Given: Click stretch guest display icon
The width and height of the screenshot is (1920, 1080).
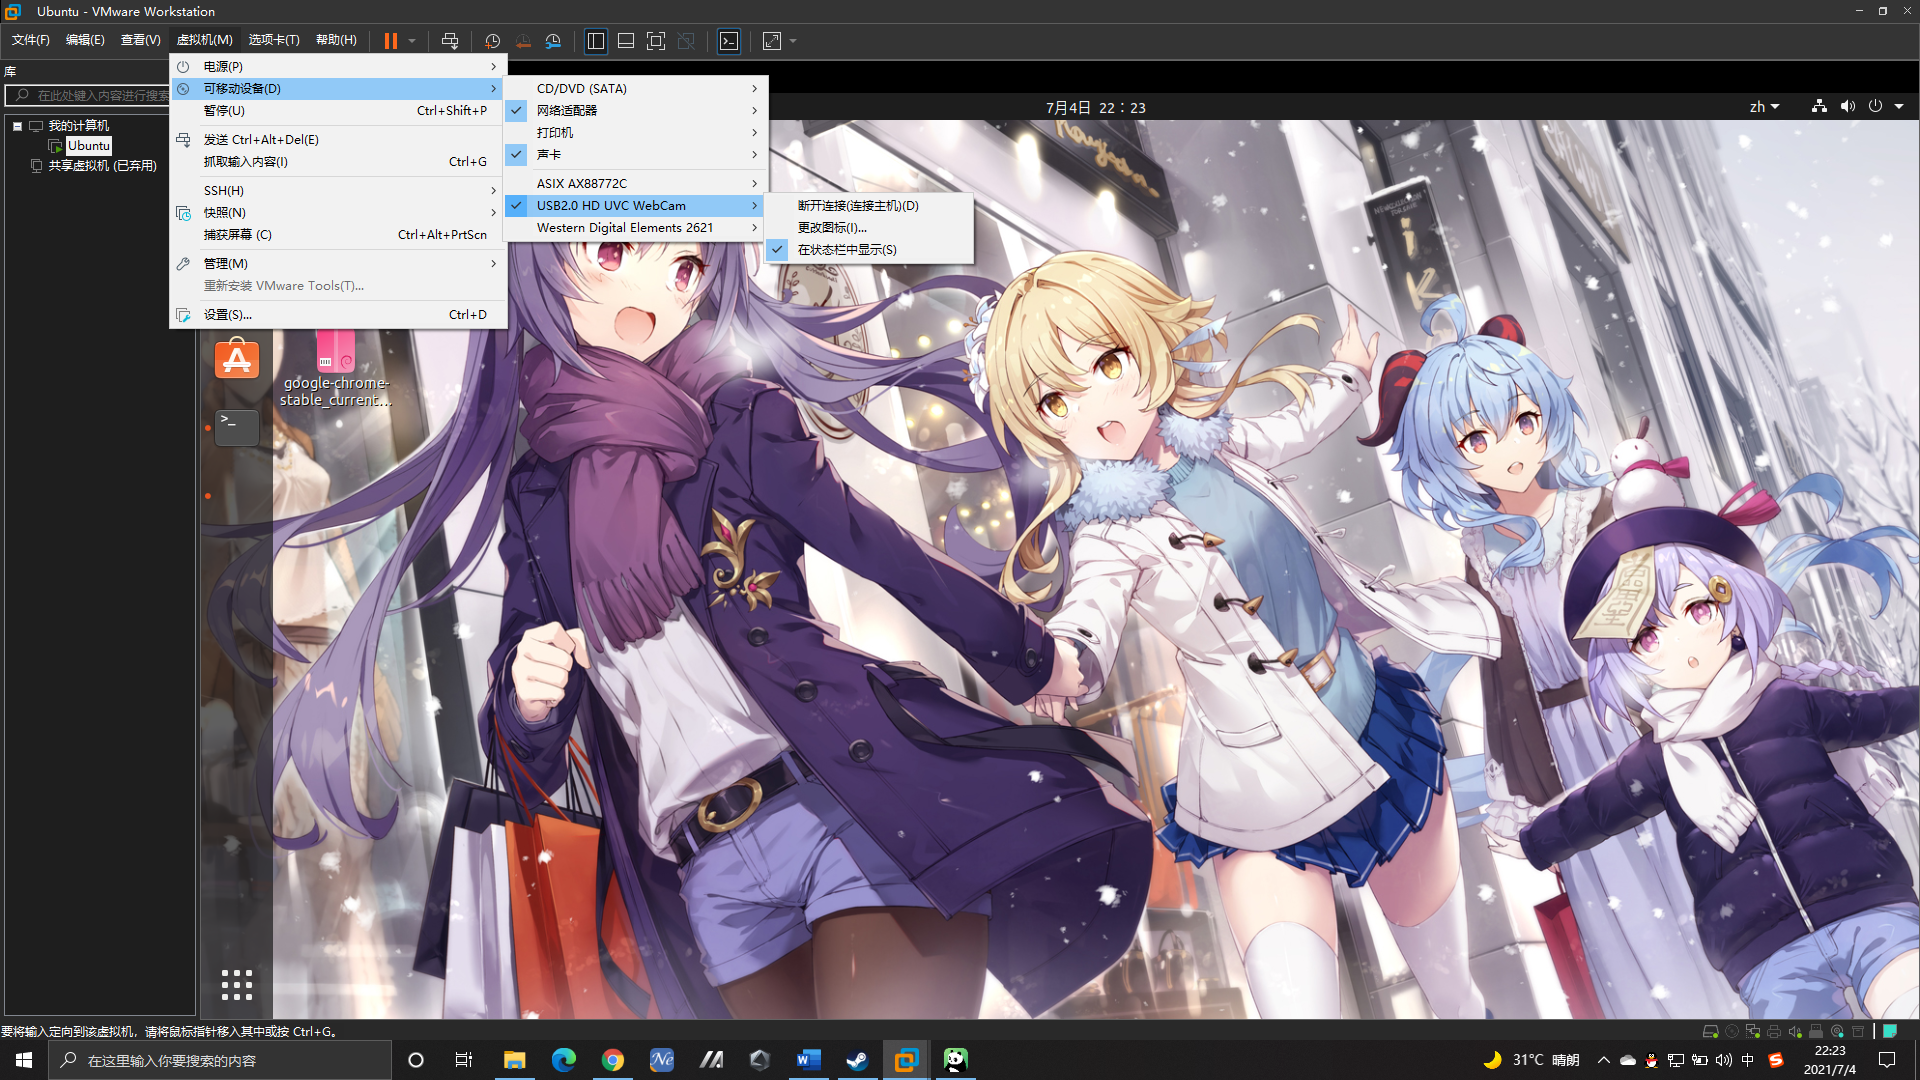Looking at the screenshot, I should (772, 41).
